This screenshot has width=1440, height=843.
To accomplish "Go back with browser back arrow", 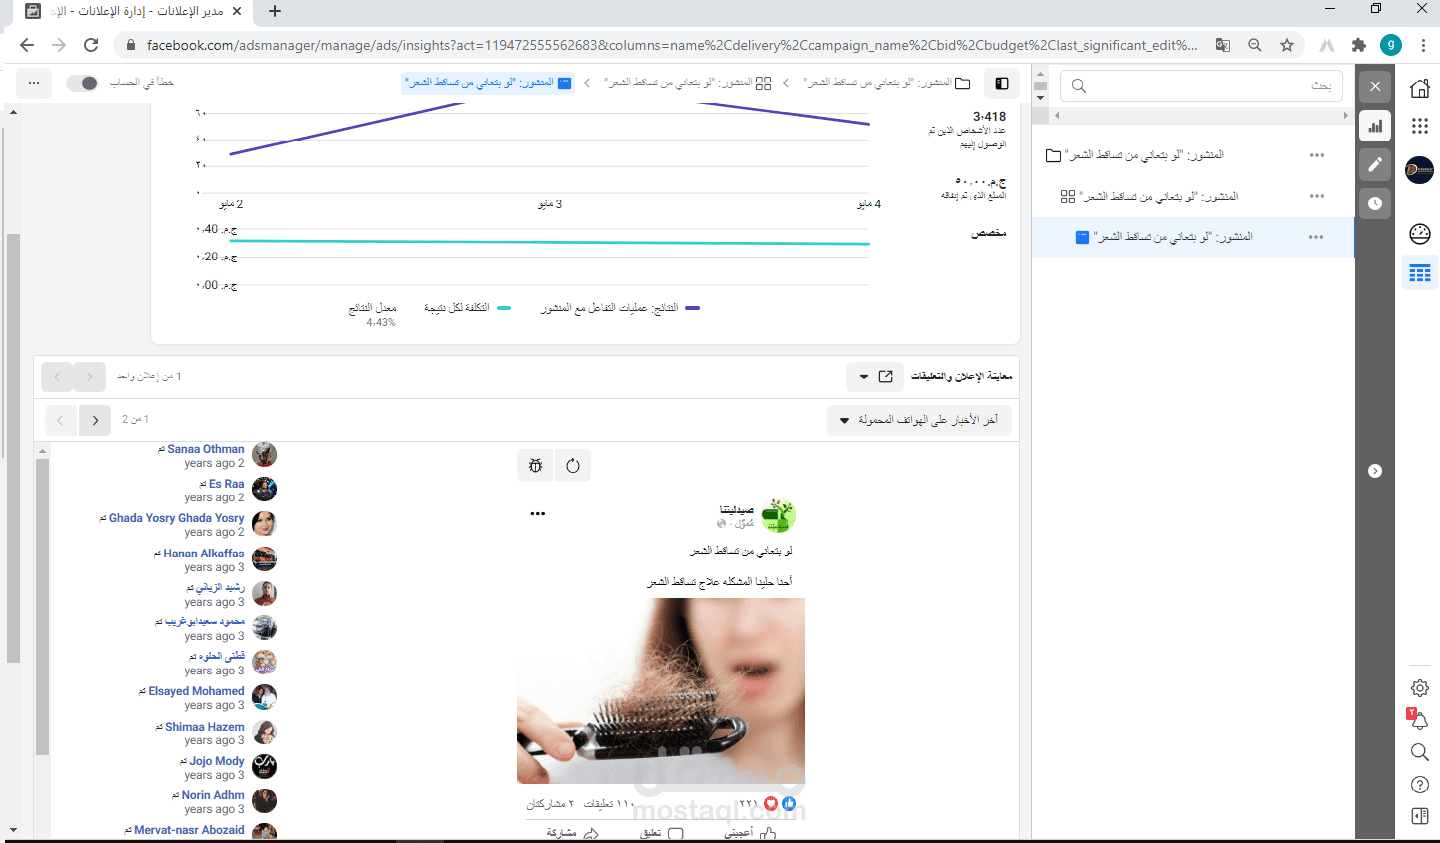I will [x=27, y=45].
